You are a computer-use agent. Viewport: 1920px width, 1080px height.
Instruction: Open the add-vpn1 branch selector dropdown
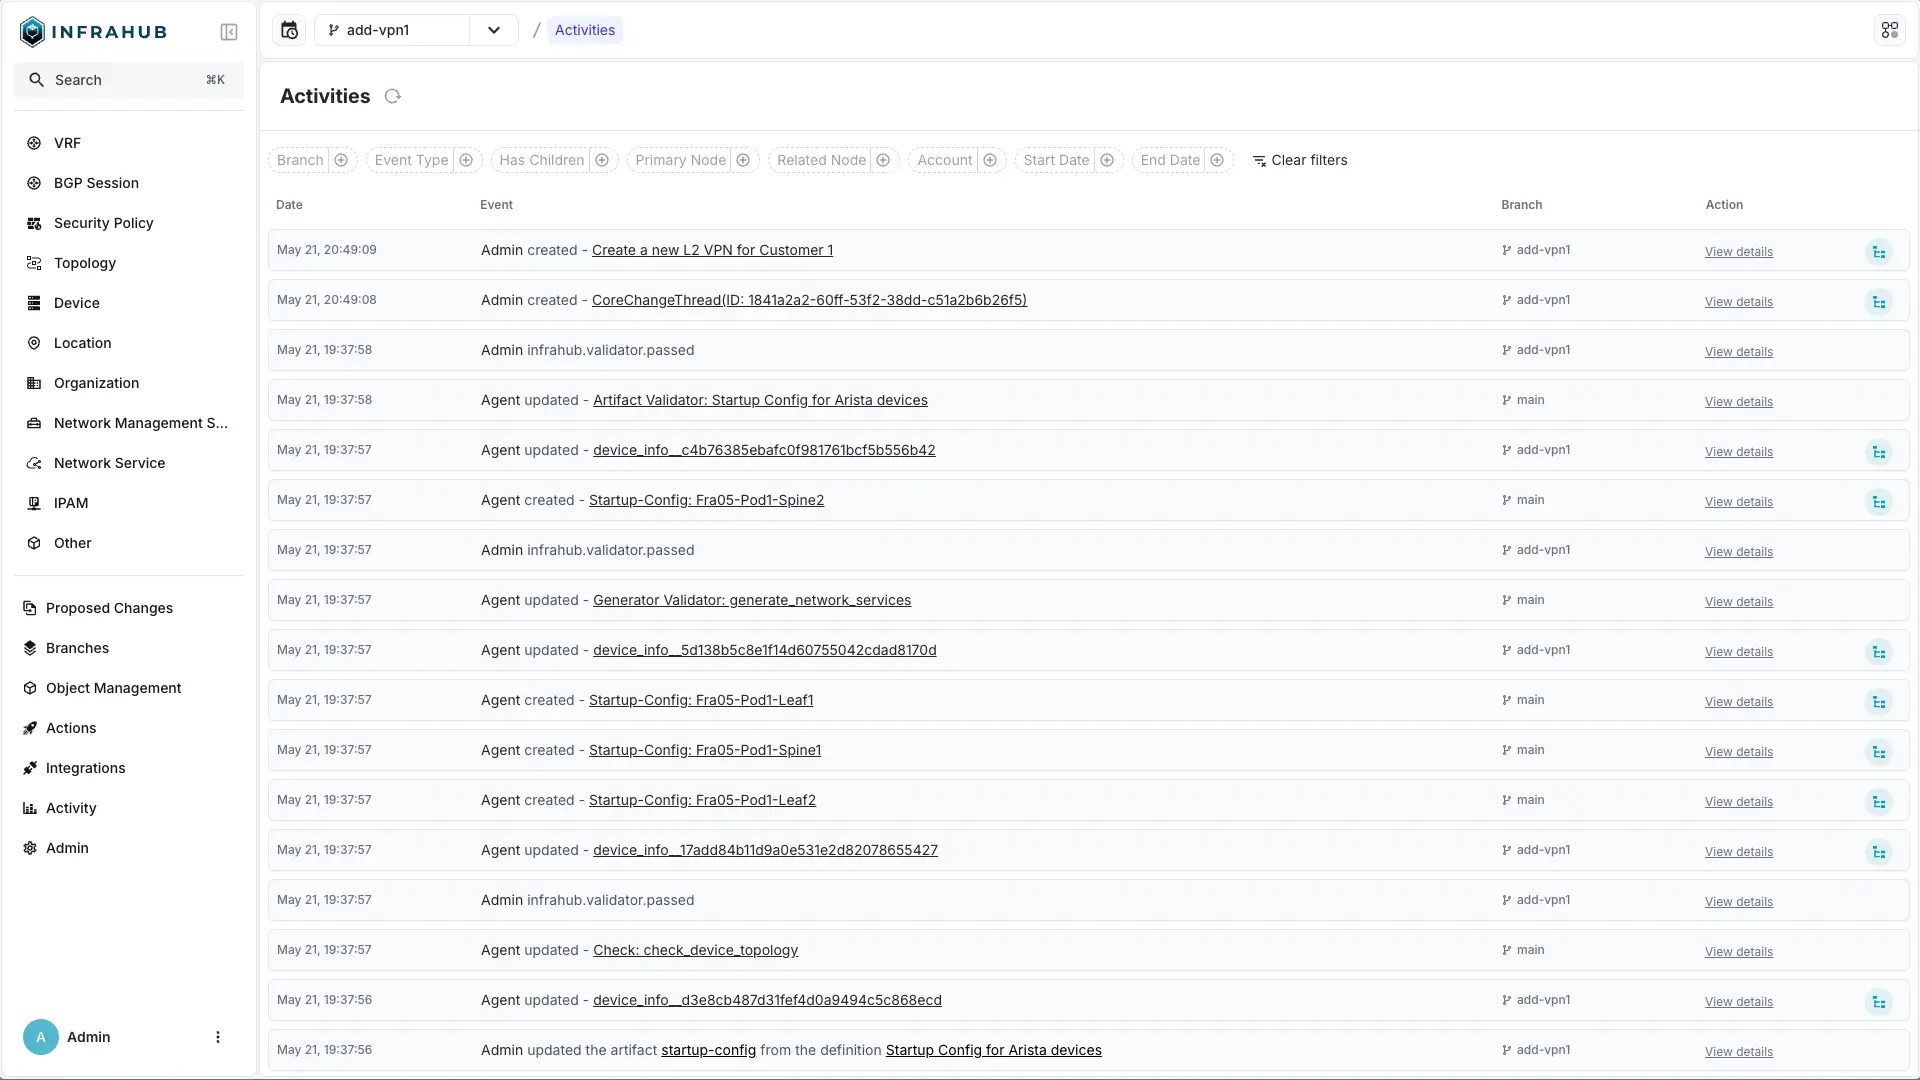click(494, 30)
